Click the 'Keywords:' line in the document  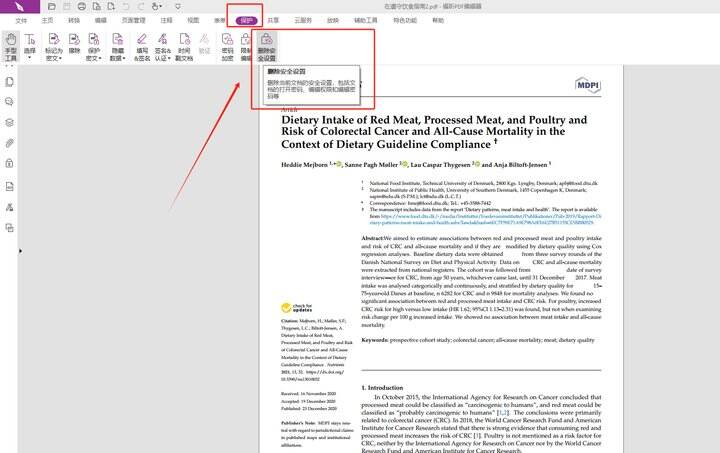pyautogui.click(x=478, y=340)
